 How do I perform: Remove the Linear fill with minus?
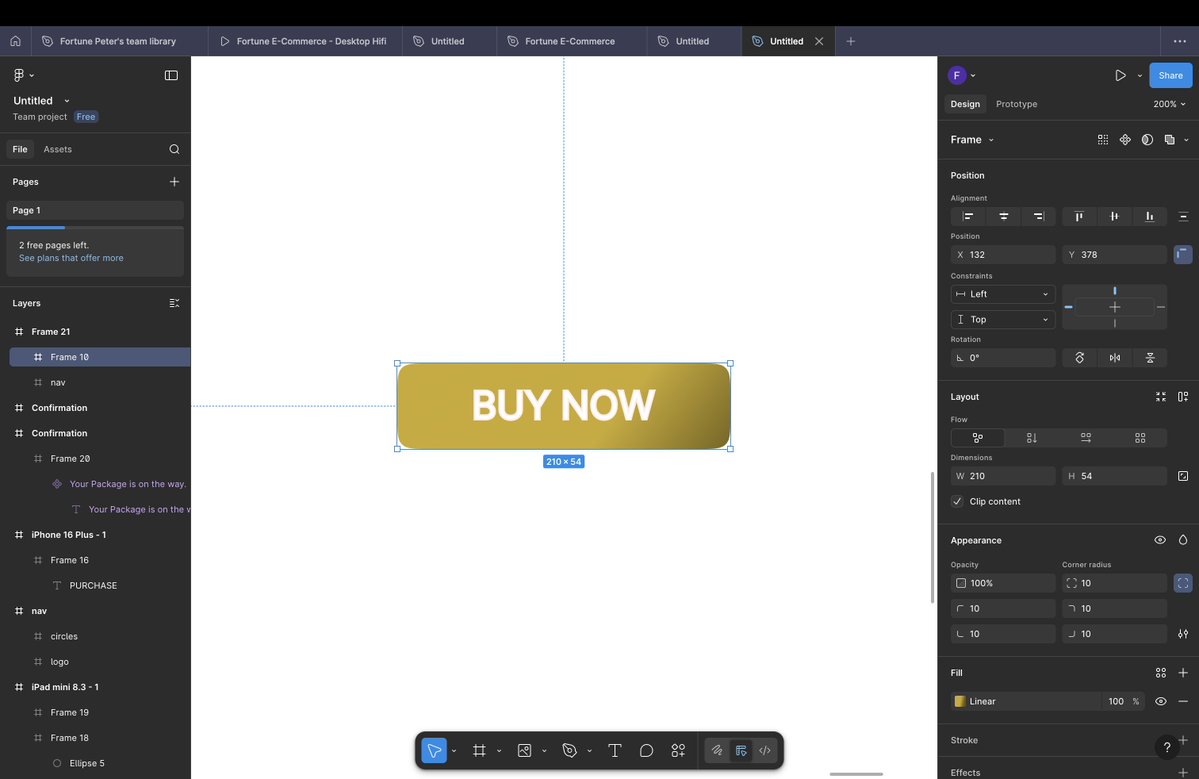tap(1183, 701)
